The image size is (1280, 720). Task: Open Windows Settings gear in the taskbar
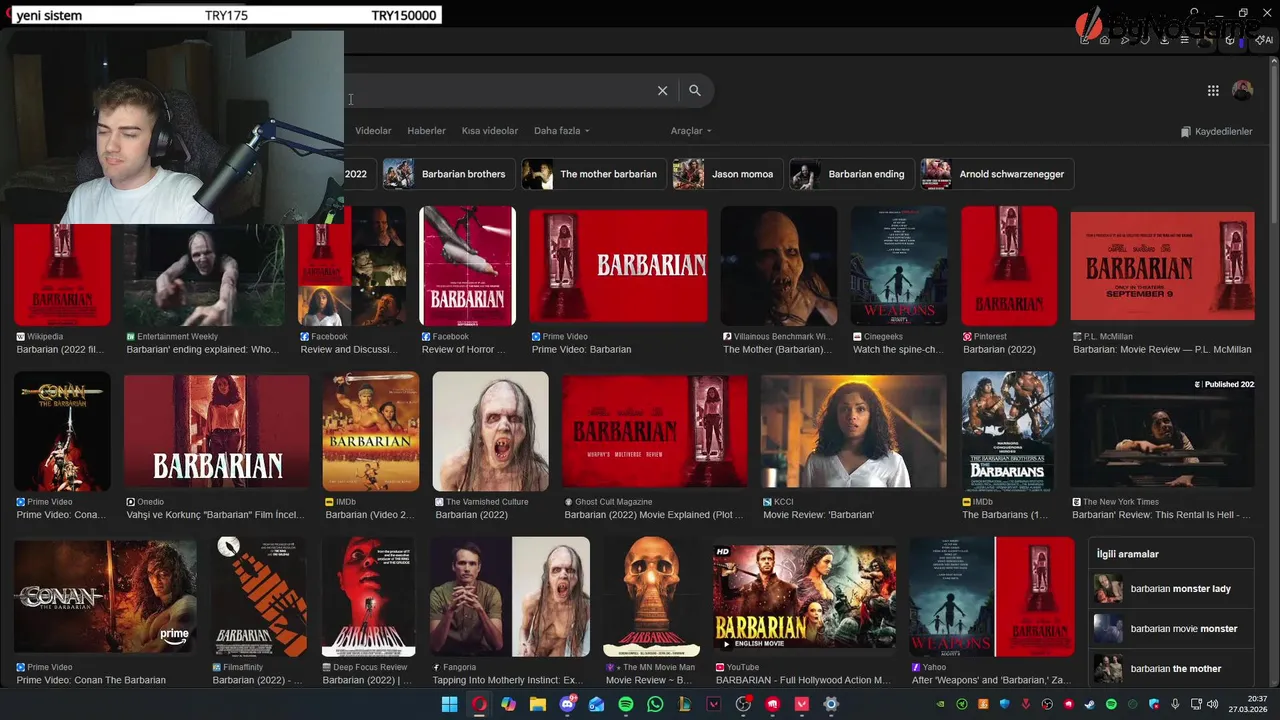pyautogui.click(x=831, y=704)
